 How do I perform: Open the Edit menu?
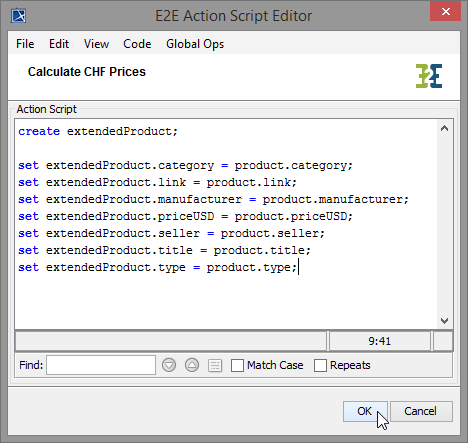pos(59,44)
